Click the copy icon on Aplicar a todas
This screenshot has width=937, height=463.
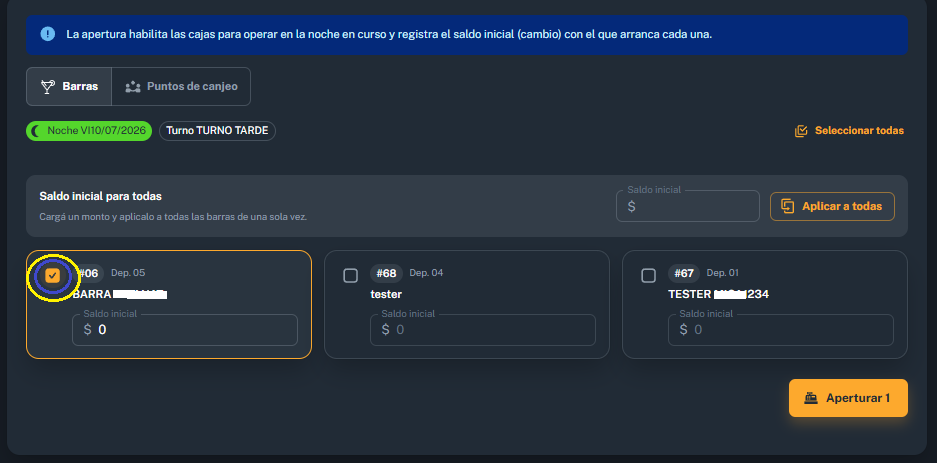tap(788, 207)
